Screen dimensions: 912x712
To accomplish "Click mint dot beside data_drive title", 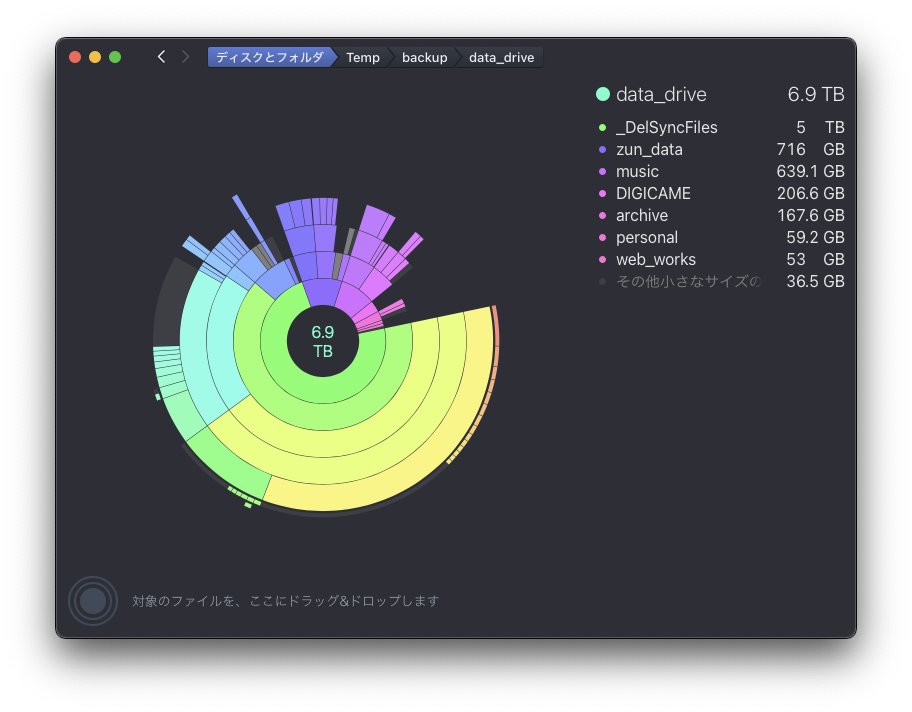I will (603, 94).
